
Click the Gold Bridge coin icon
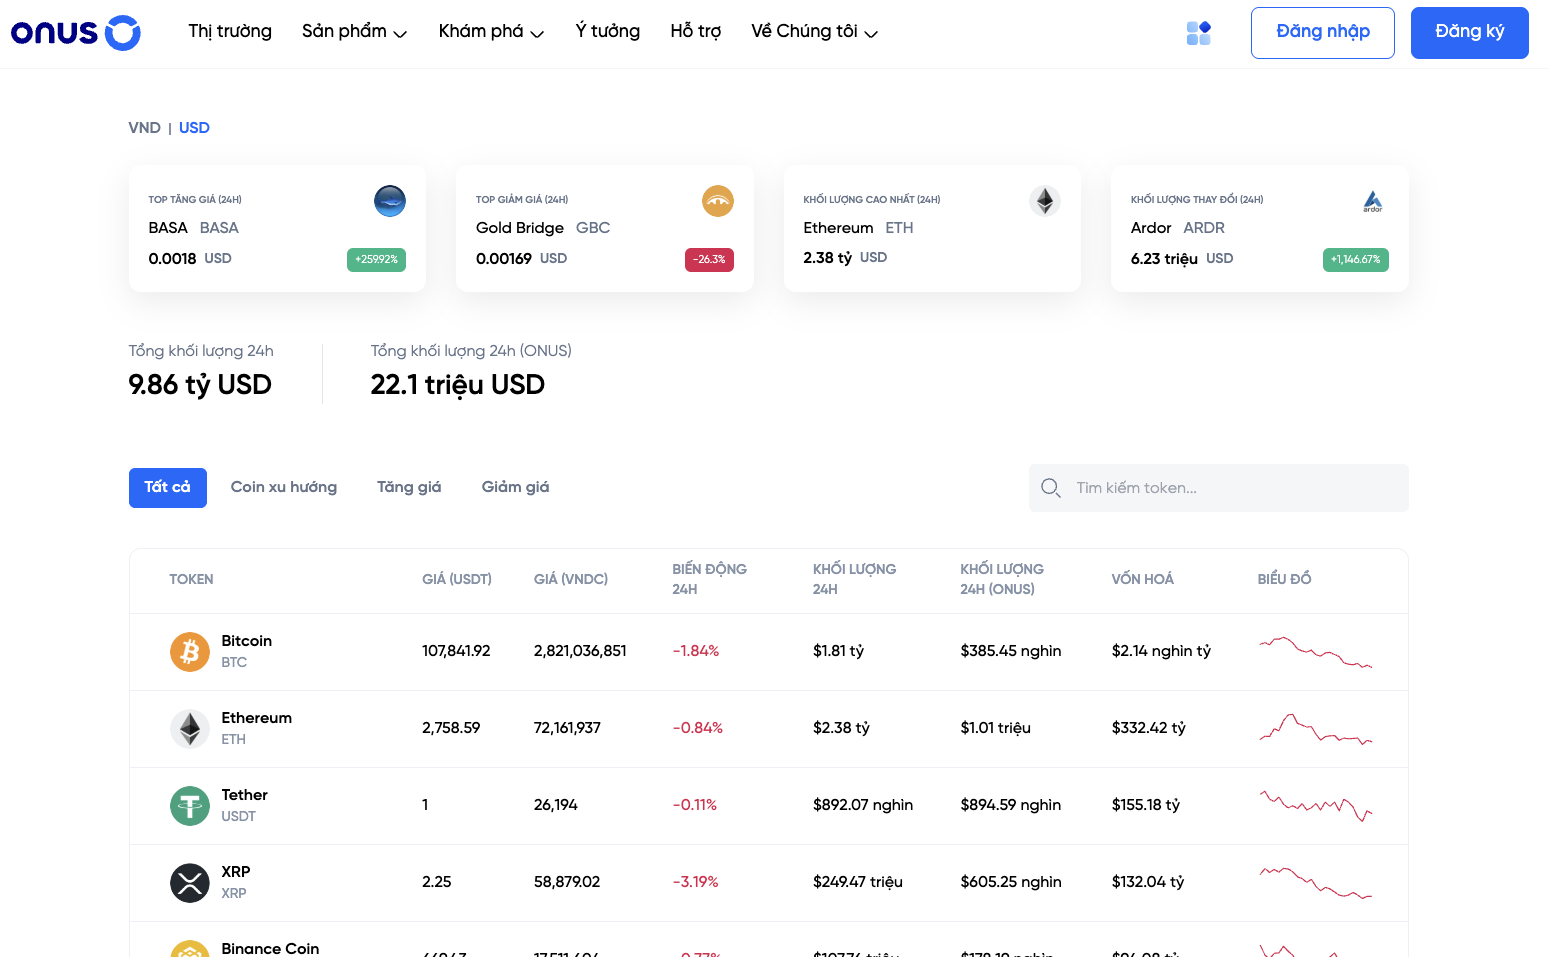click(x=718, y=201)
